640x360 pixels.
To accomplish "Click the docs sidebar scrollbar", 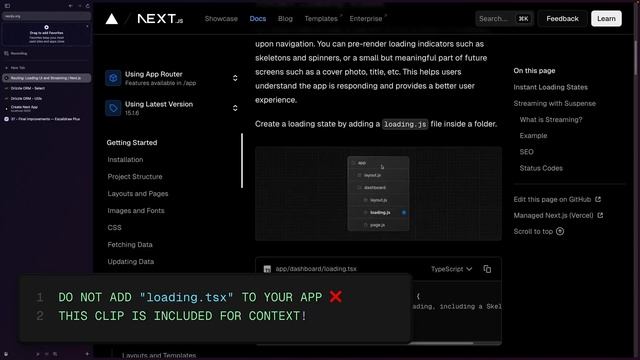I will tap(242, 160).
